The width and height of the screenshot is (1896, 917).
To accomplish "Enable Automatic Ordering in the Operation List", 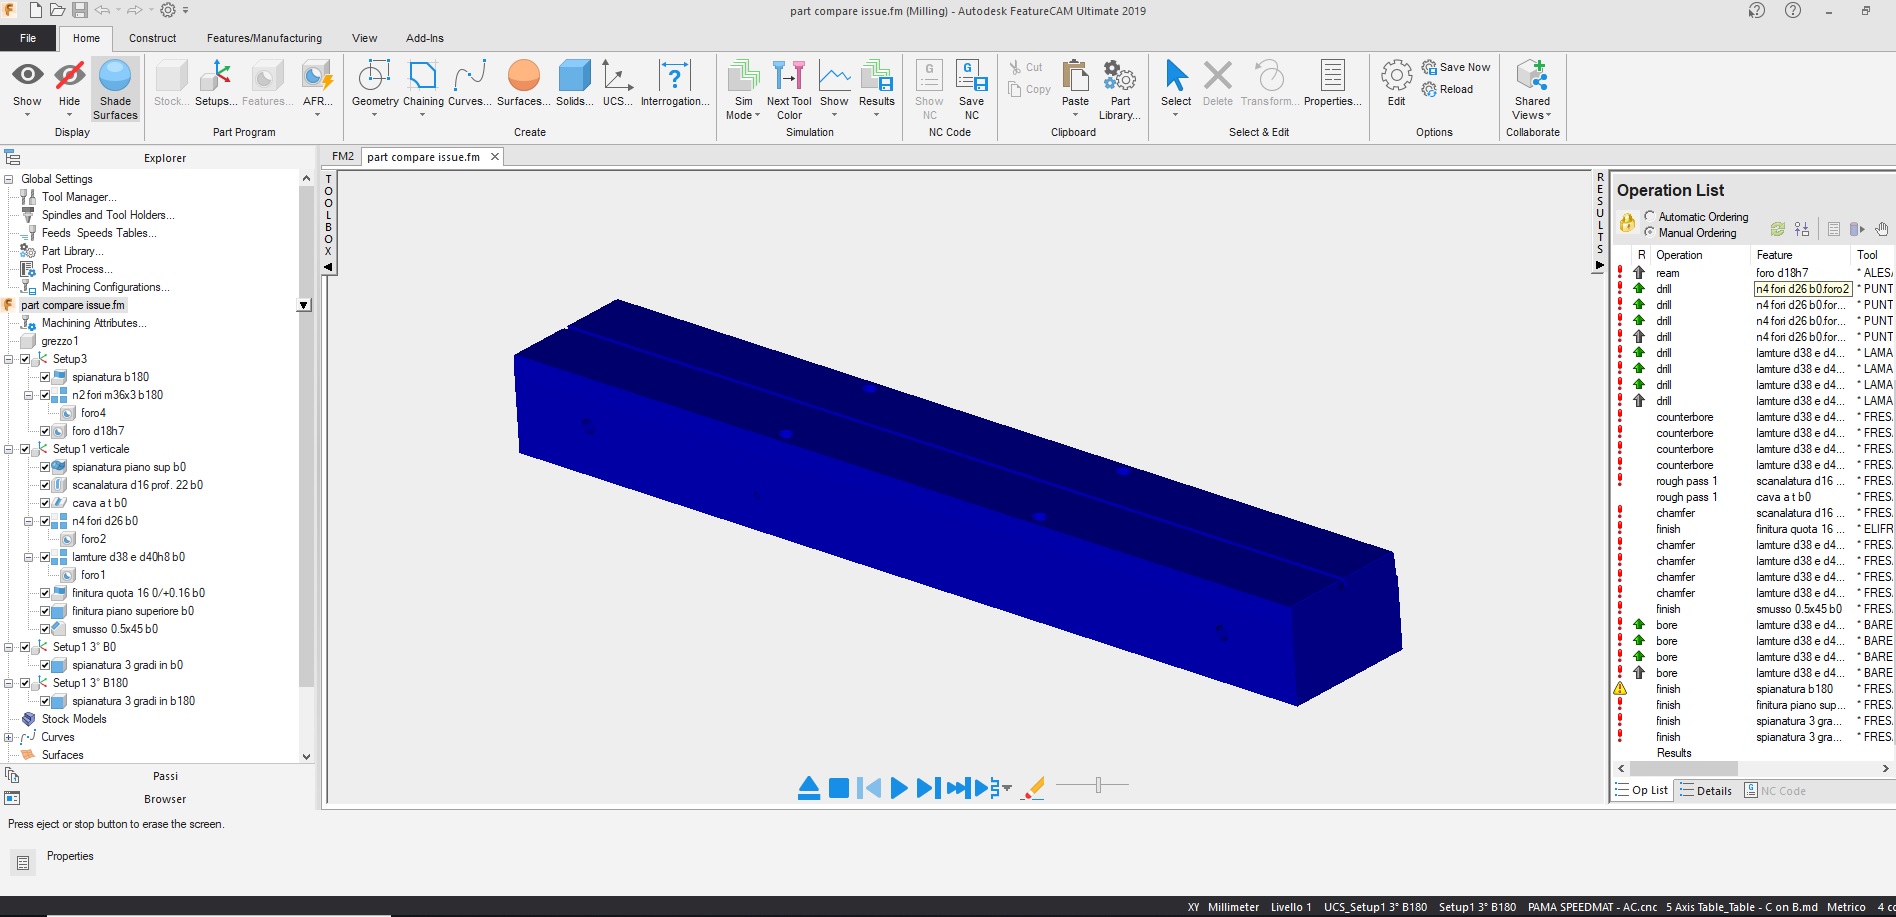I will point(1650,216).
